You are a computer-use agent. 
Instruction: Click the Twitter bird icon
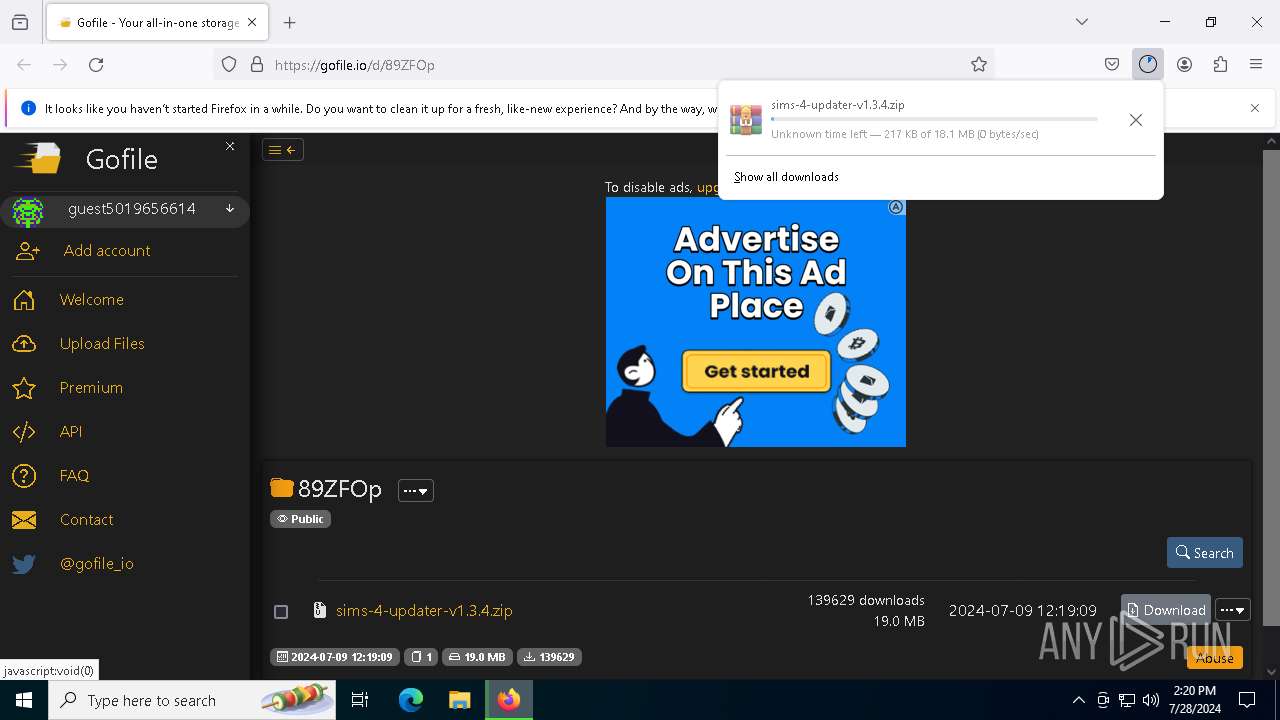(24, 564)
